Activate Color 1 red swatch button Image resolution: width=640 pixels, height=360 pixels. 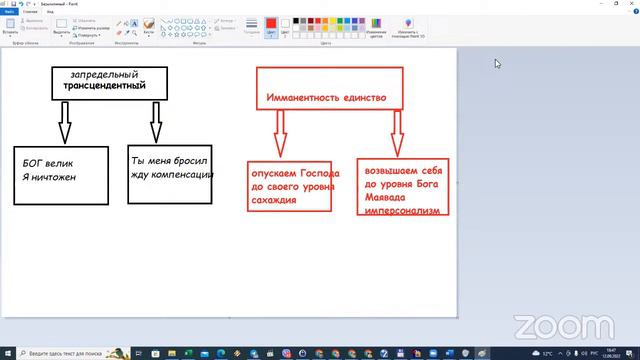271,28
